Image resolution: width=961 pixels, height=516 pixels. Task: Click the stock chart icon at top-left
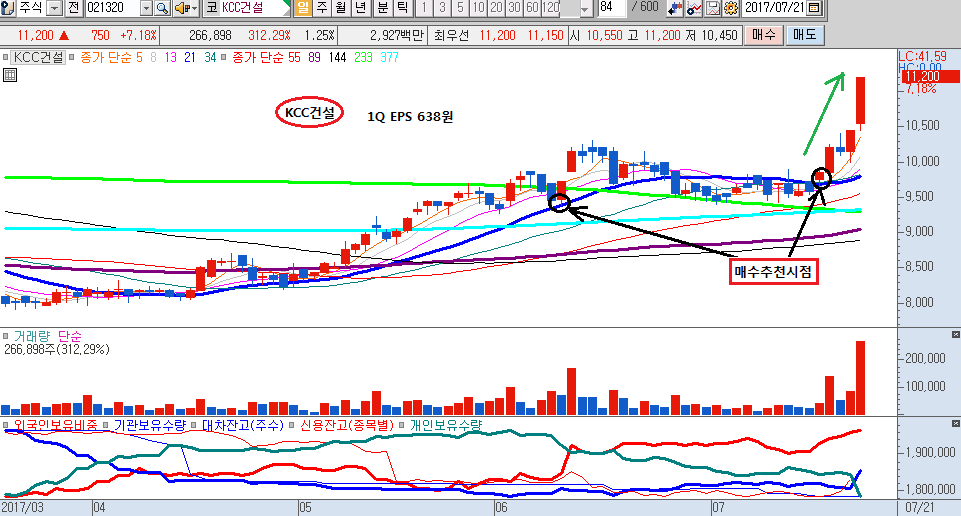click(8, 8)
